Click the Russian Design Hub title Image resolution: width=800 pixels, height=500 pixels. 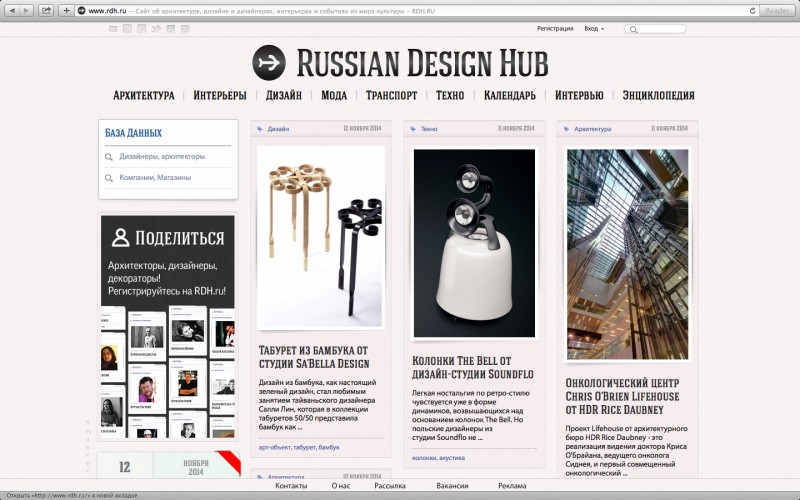click(x=422, y=63)
